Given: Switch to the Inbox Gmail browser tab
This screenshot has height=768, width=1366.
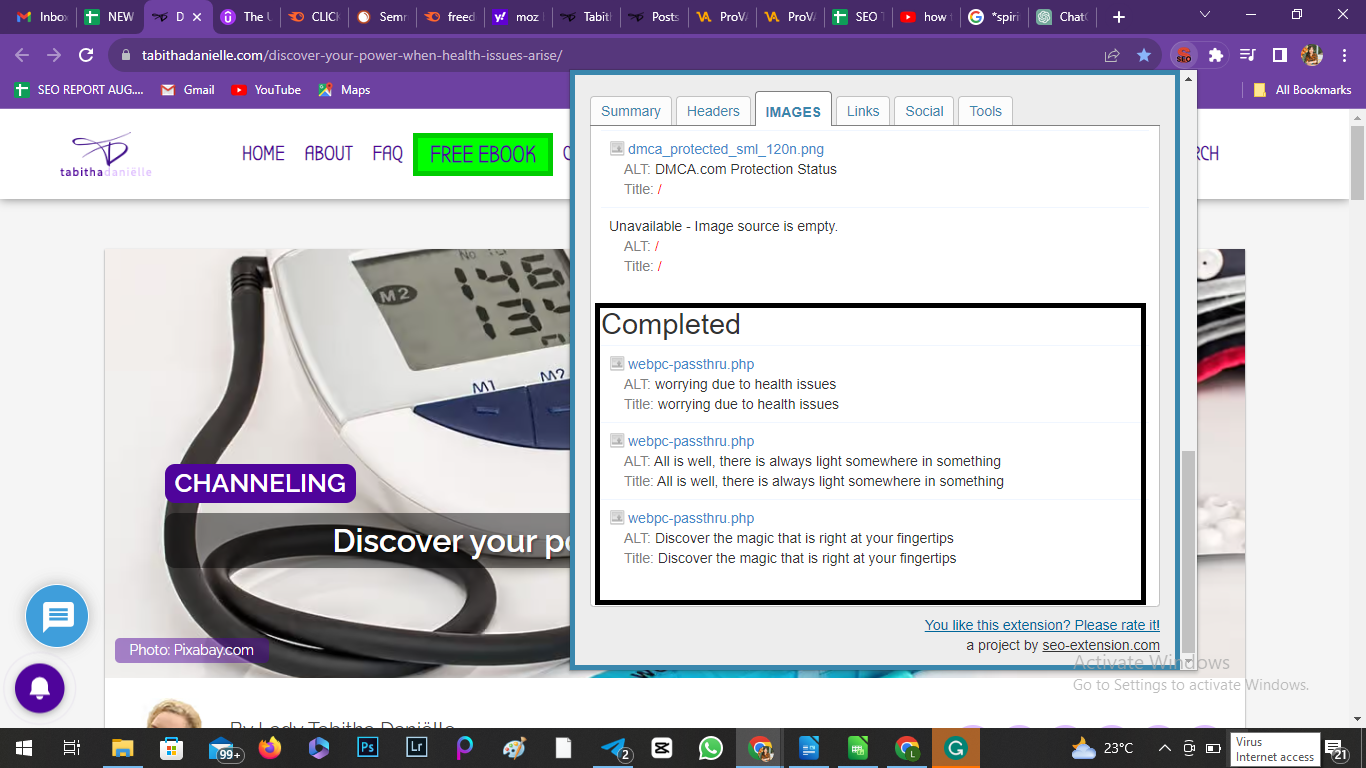Looking at the screenshot, I should pos(41,17).
